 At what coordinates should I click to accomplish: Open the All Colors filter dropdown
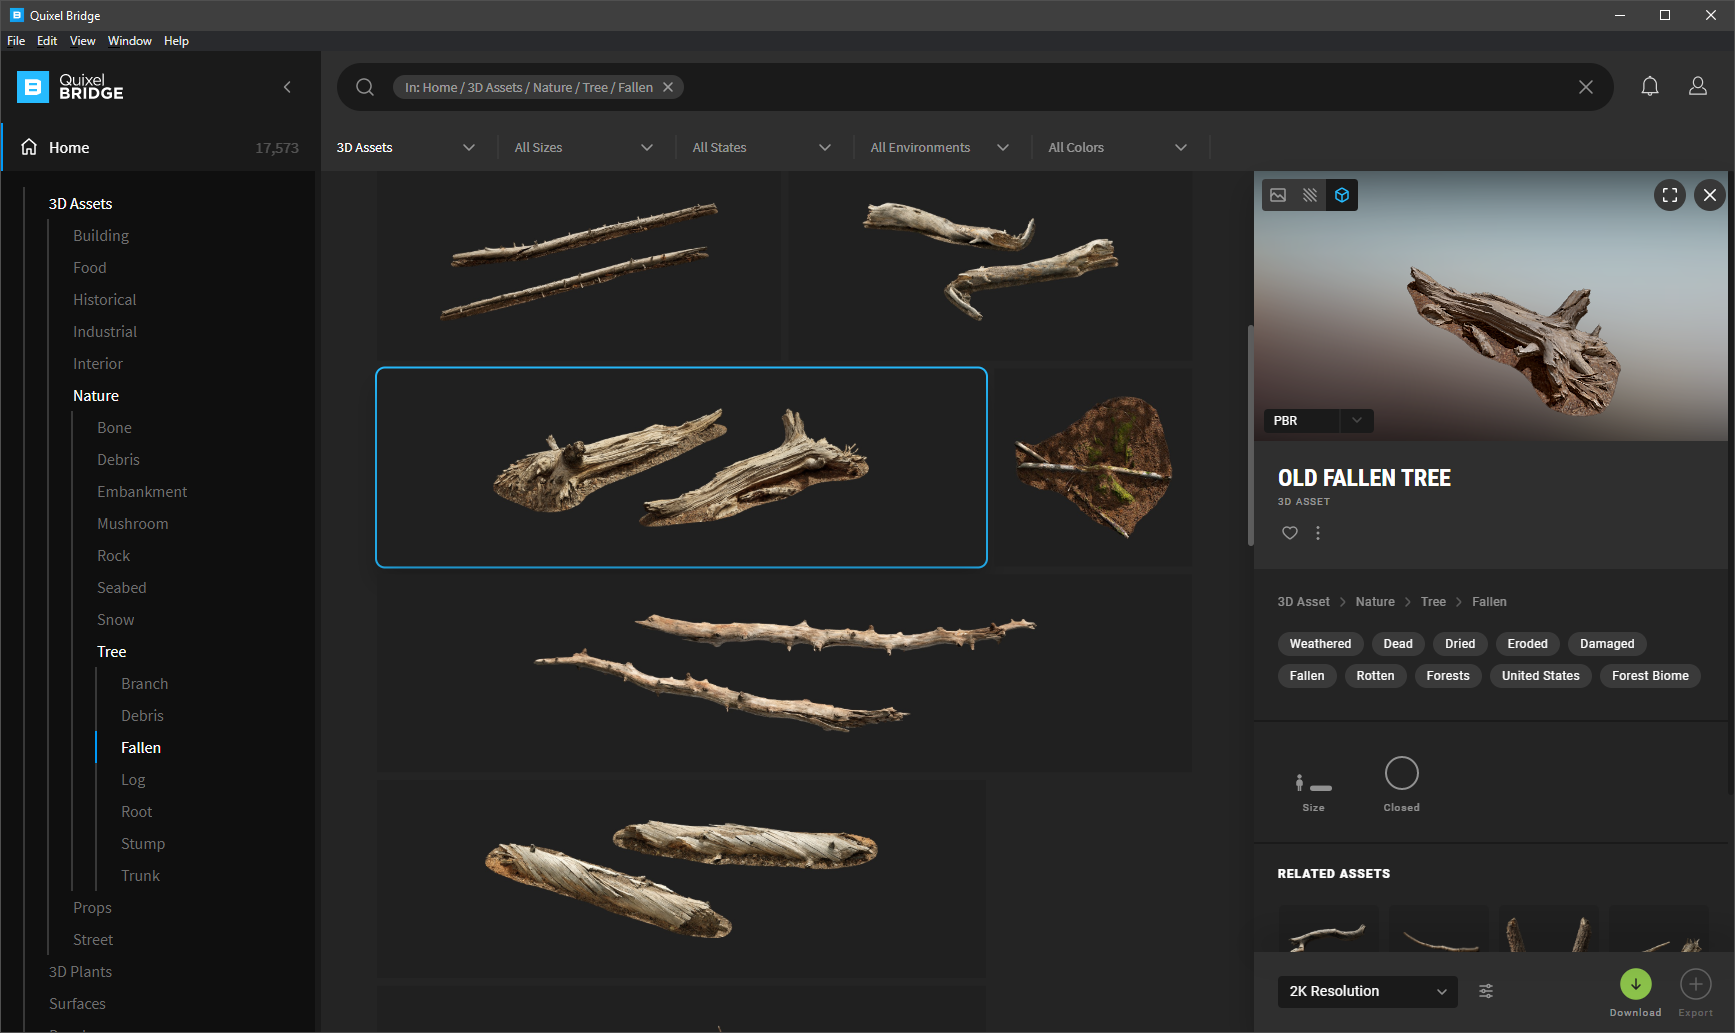1118,147
